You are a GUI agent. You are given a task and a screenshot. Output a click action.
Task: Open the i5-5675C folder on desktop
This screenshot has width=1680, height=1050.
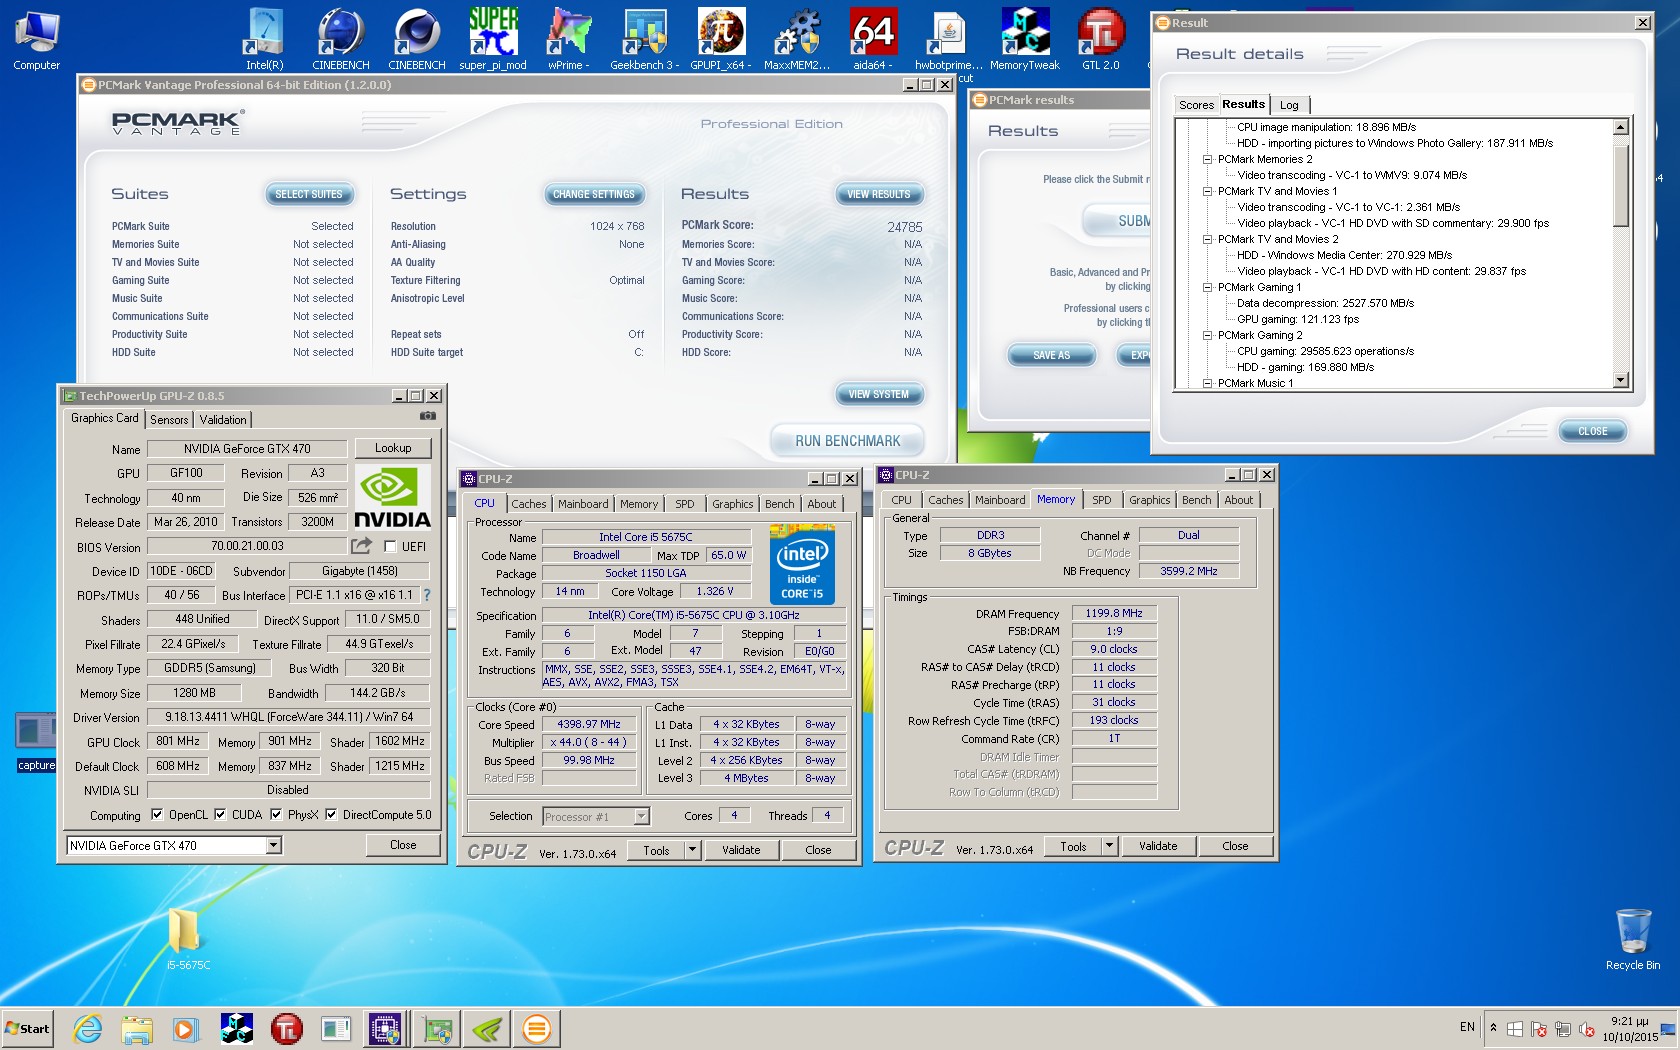pyautogui.click(x=187, y=940)
